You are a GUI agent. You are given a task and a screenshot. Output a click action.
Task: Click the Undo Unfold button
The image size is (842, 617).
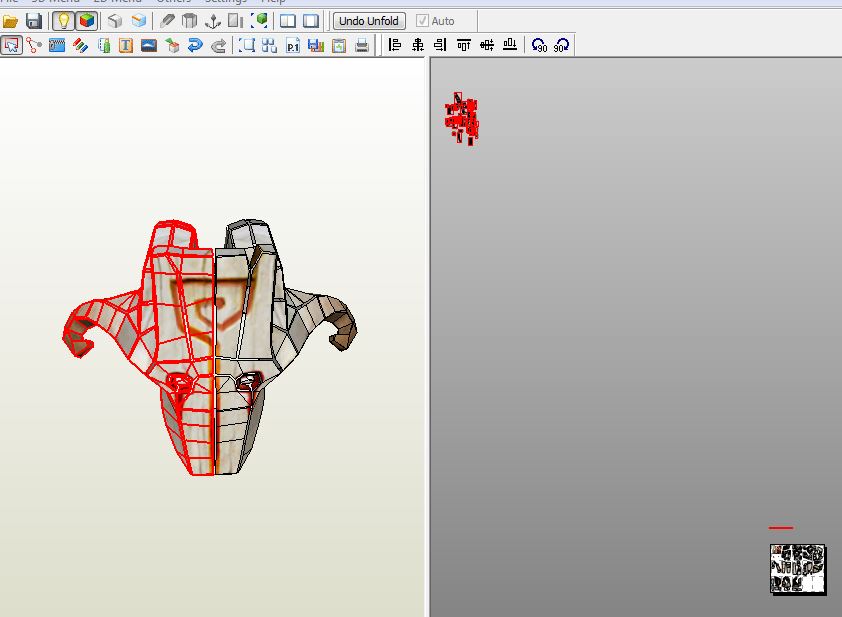click(x=369, y=21)
